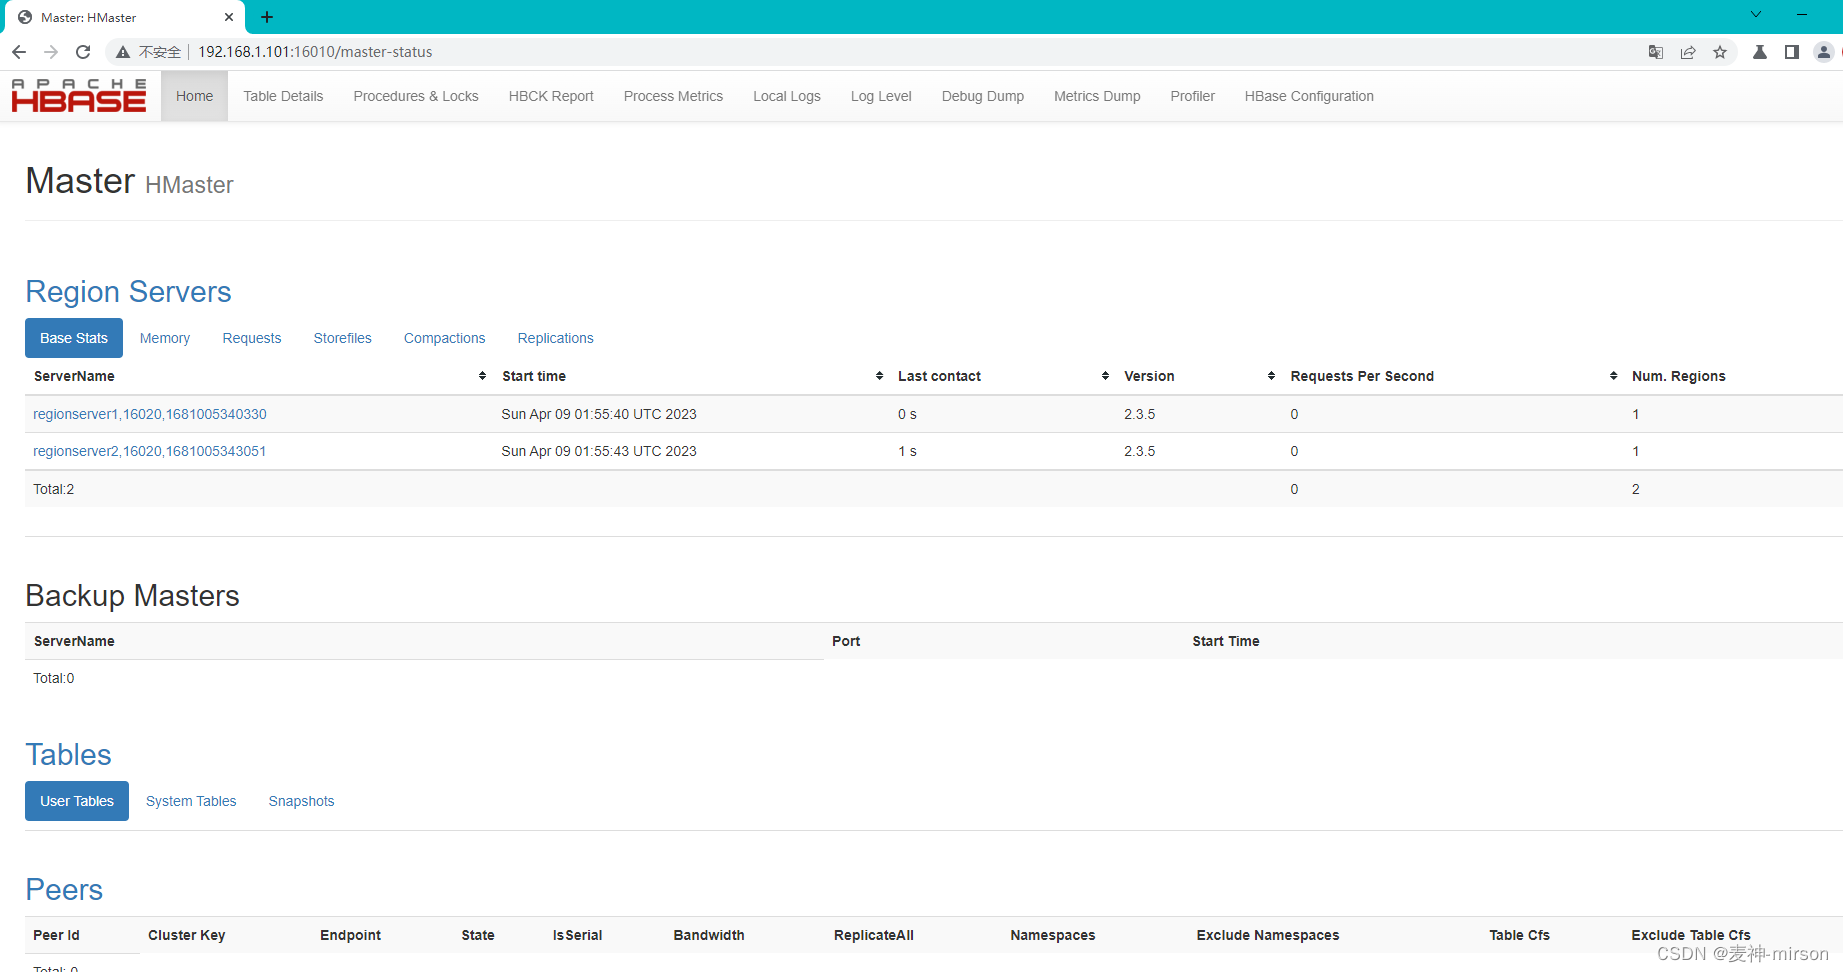The image size is (1843, 972).
Task: Open the Log Level page
Action: (x=881, y=96)
